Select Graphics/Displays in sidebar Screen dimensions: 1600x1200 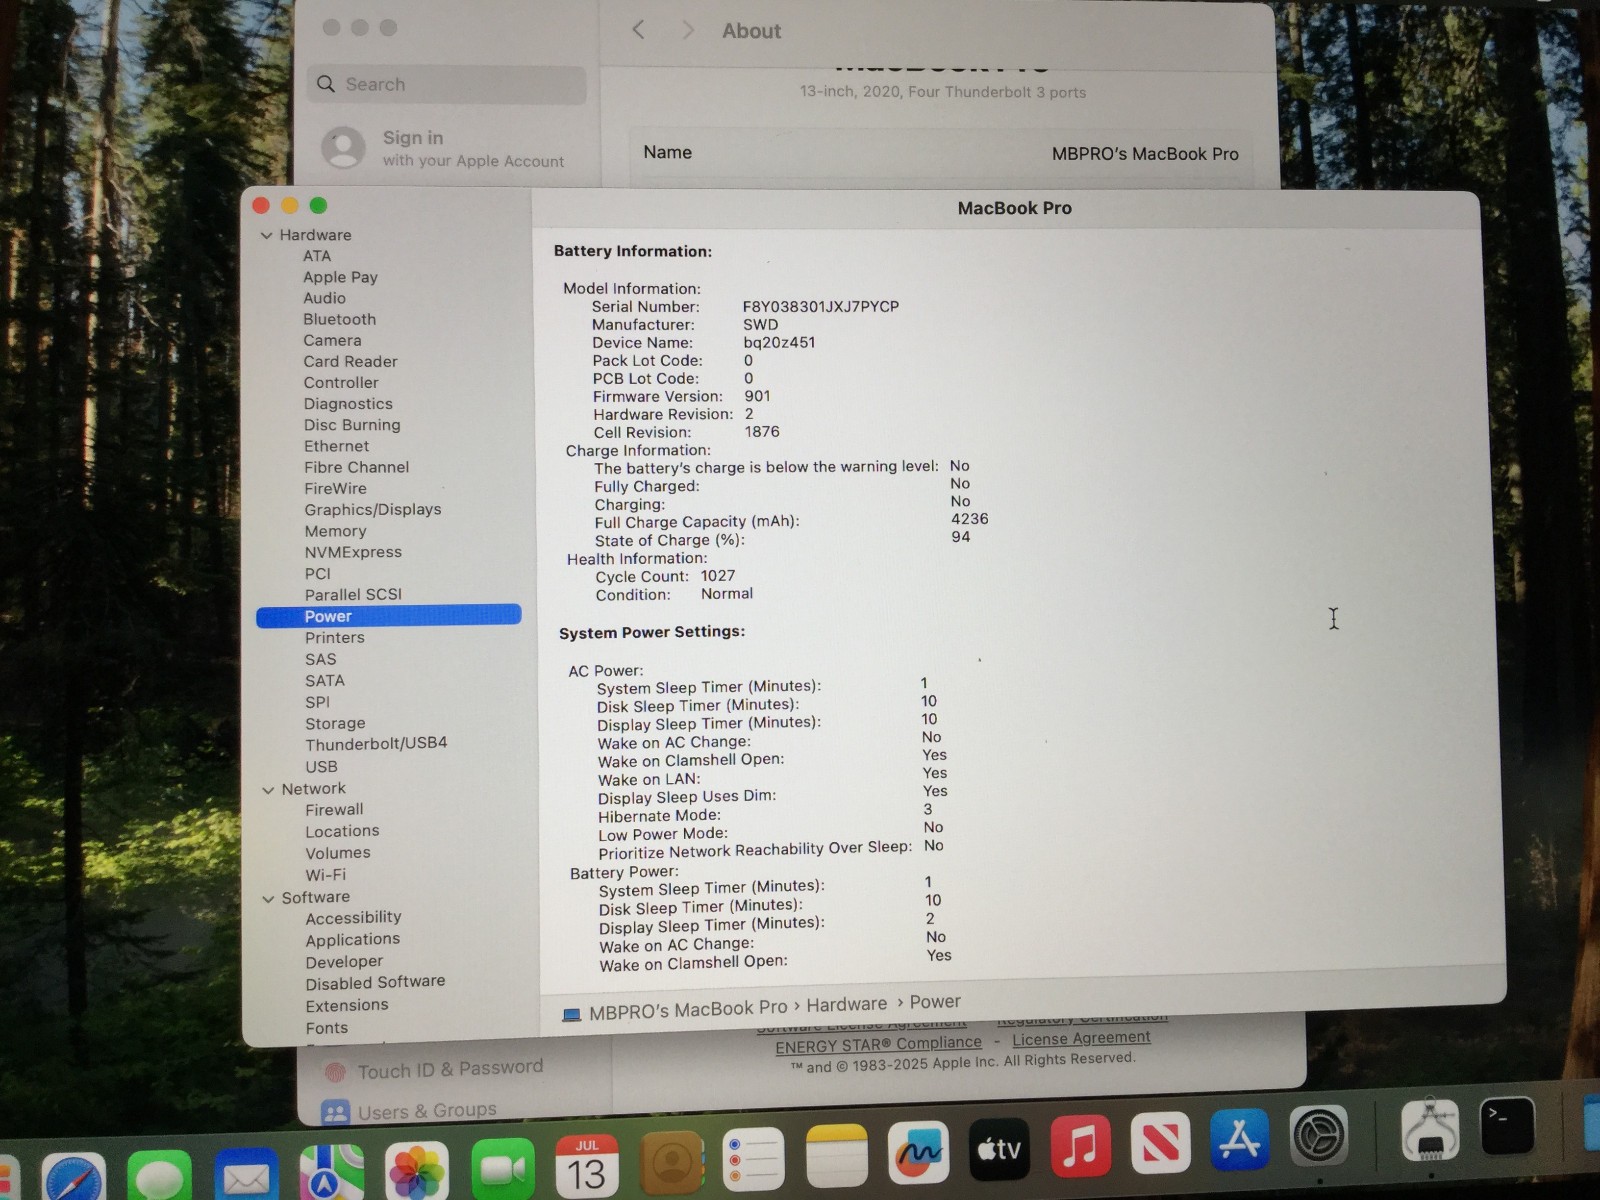(x=373, y=510)
